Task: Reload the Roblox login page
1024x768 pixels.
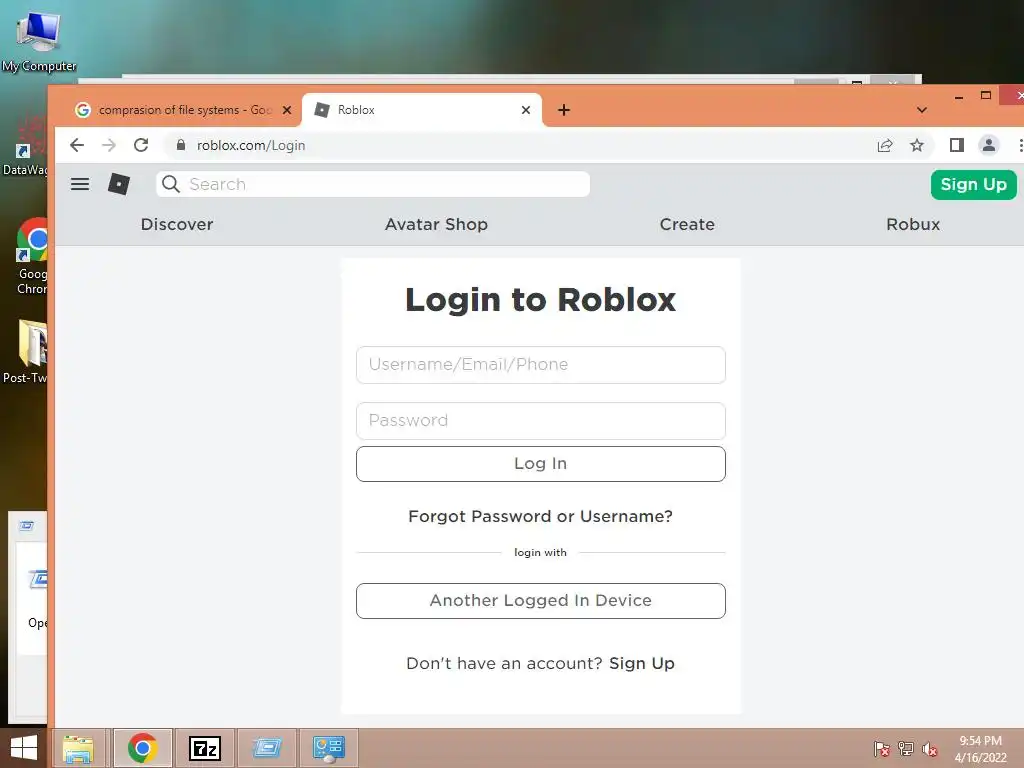Action: coord(141,145)
